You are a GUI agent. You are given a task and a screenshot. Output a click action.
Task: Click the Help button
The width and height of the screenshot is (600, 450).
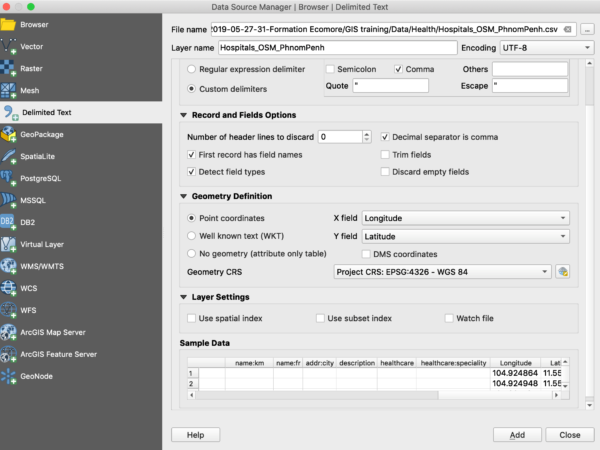[x=196, y=435]
